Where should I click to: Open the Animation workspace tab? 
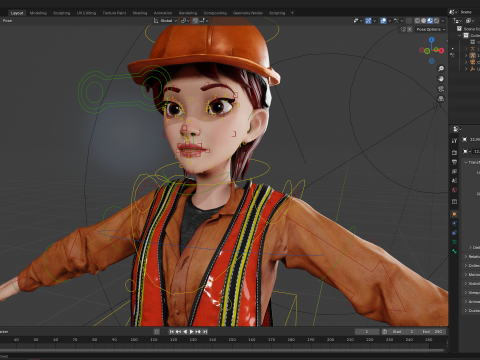click(163, 13)
